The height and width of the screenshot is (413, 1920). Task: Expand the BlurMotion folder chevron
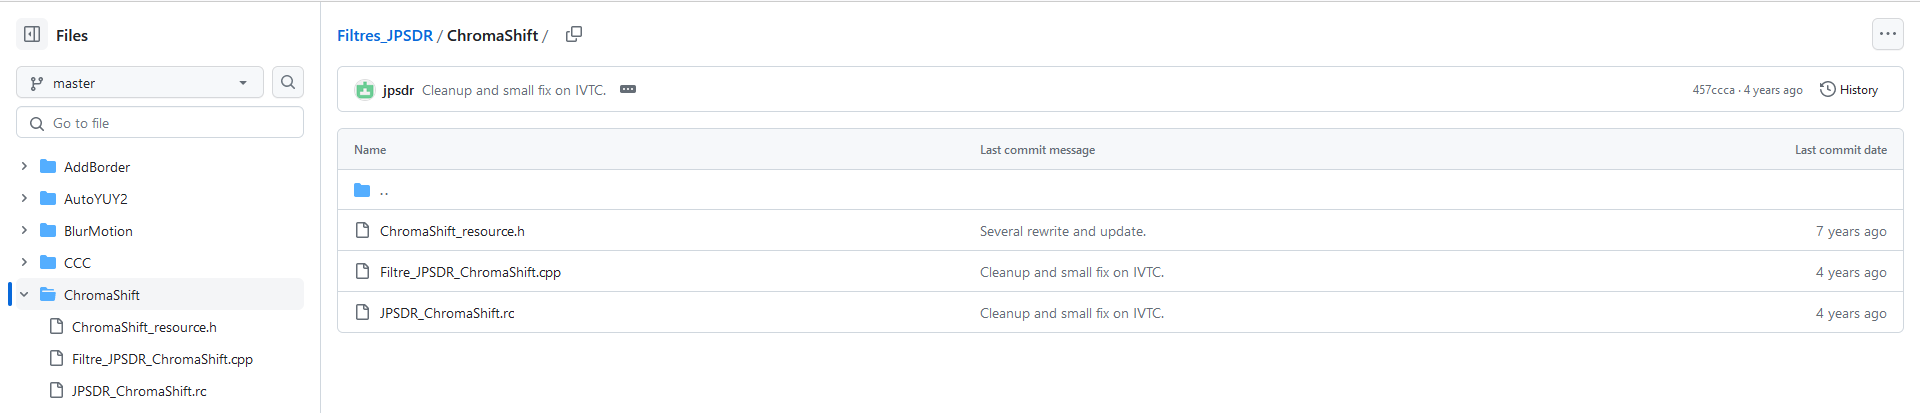pos(24,231)
